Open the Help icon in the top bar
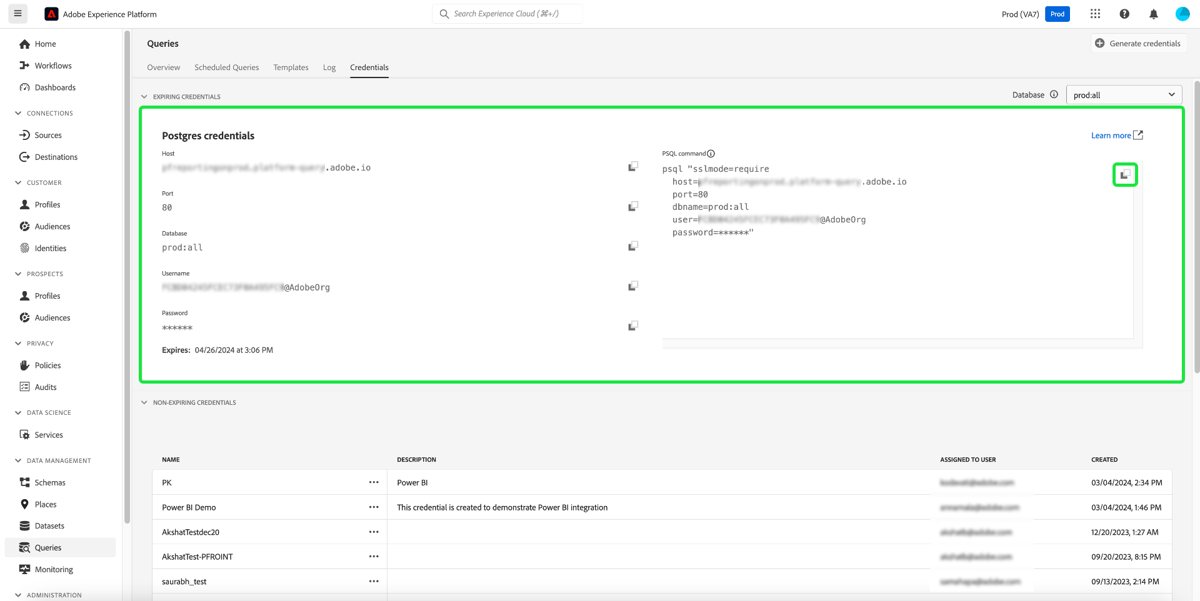1200x601 pixels. pos(1124,14)
